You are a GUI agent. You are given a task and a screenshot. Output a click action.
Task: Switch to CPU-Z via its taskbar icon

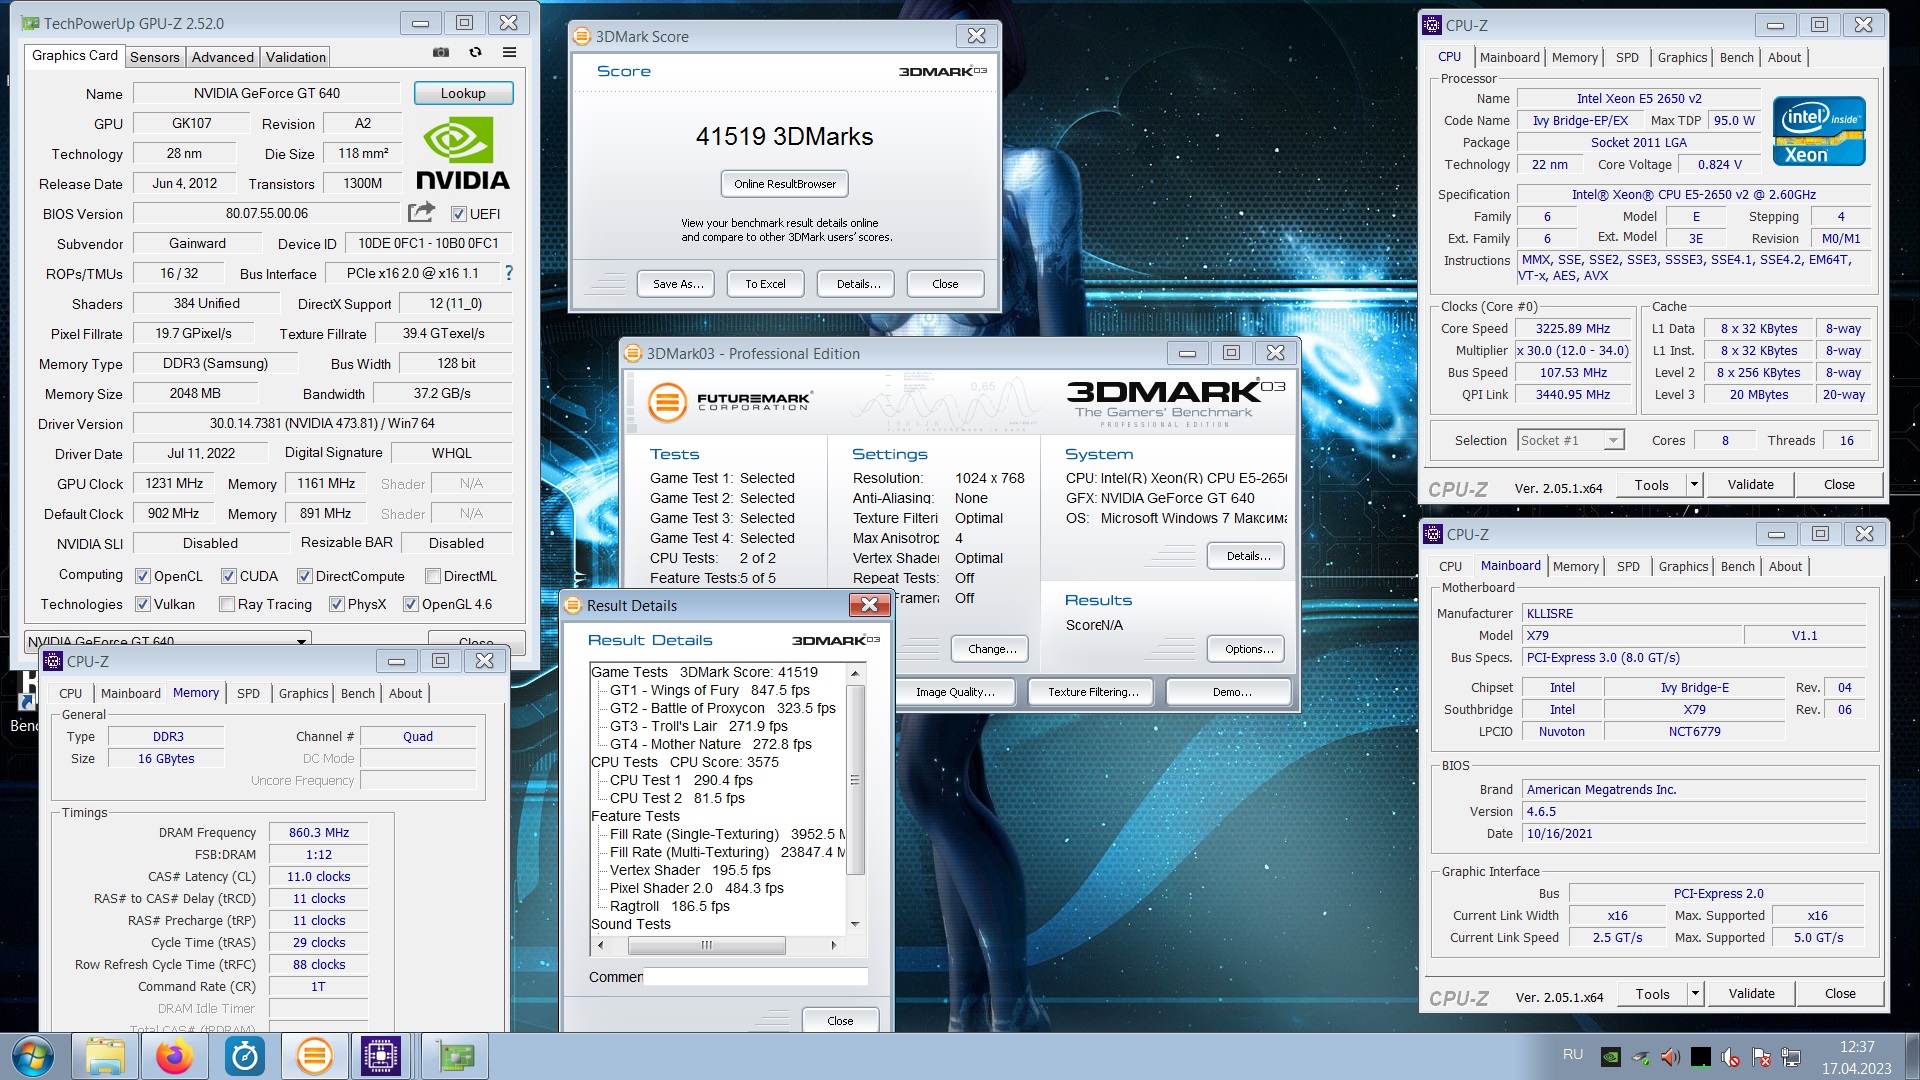pos(381,1056)
